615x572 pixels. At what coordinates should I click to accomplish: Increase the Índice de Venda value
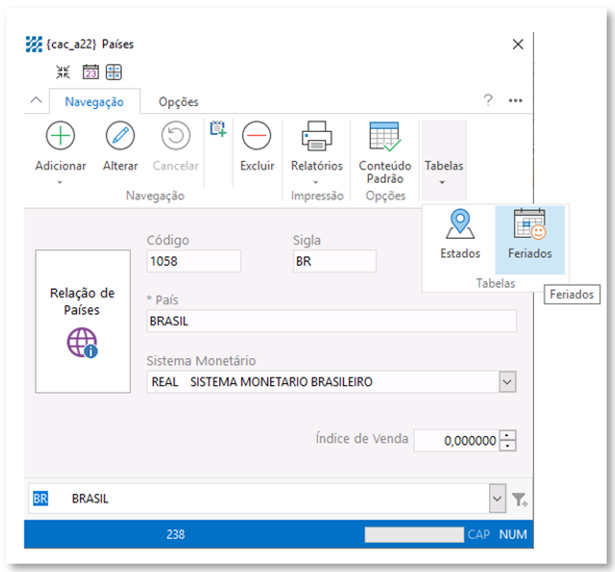[508, 435]
